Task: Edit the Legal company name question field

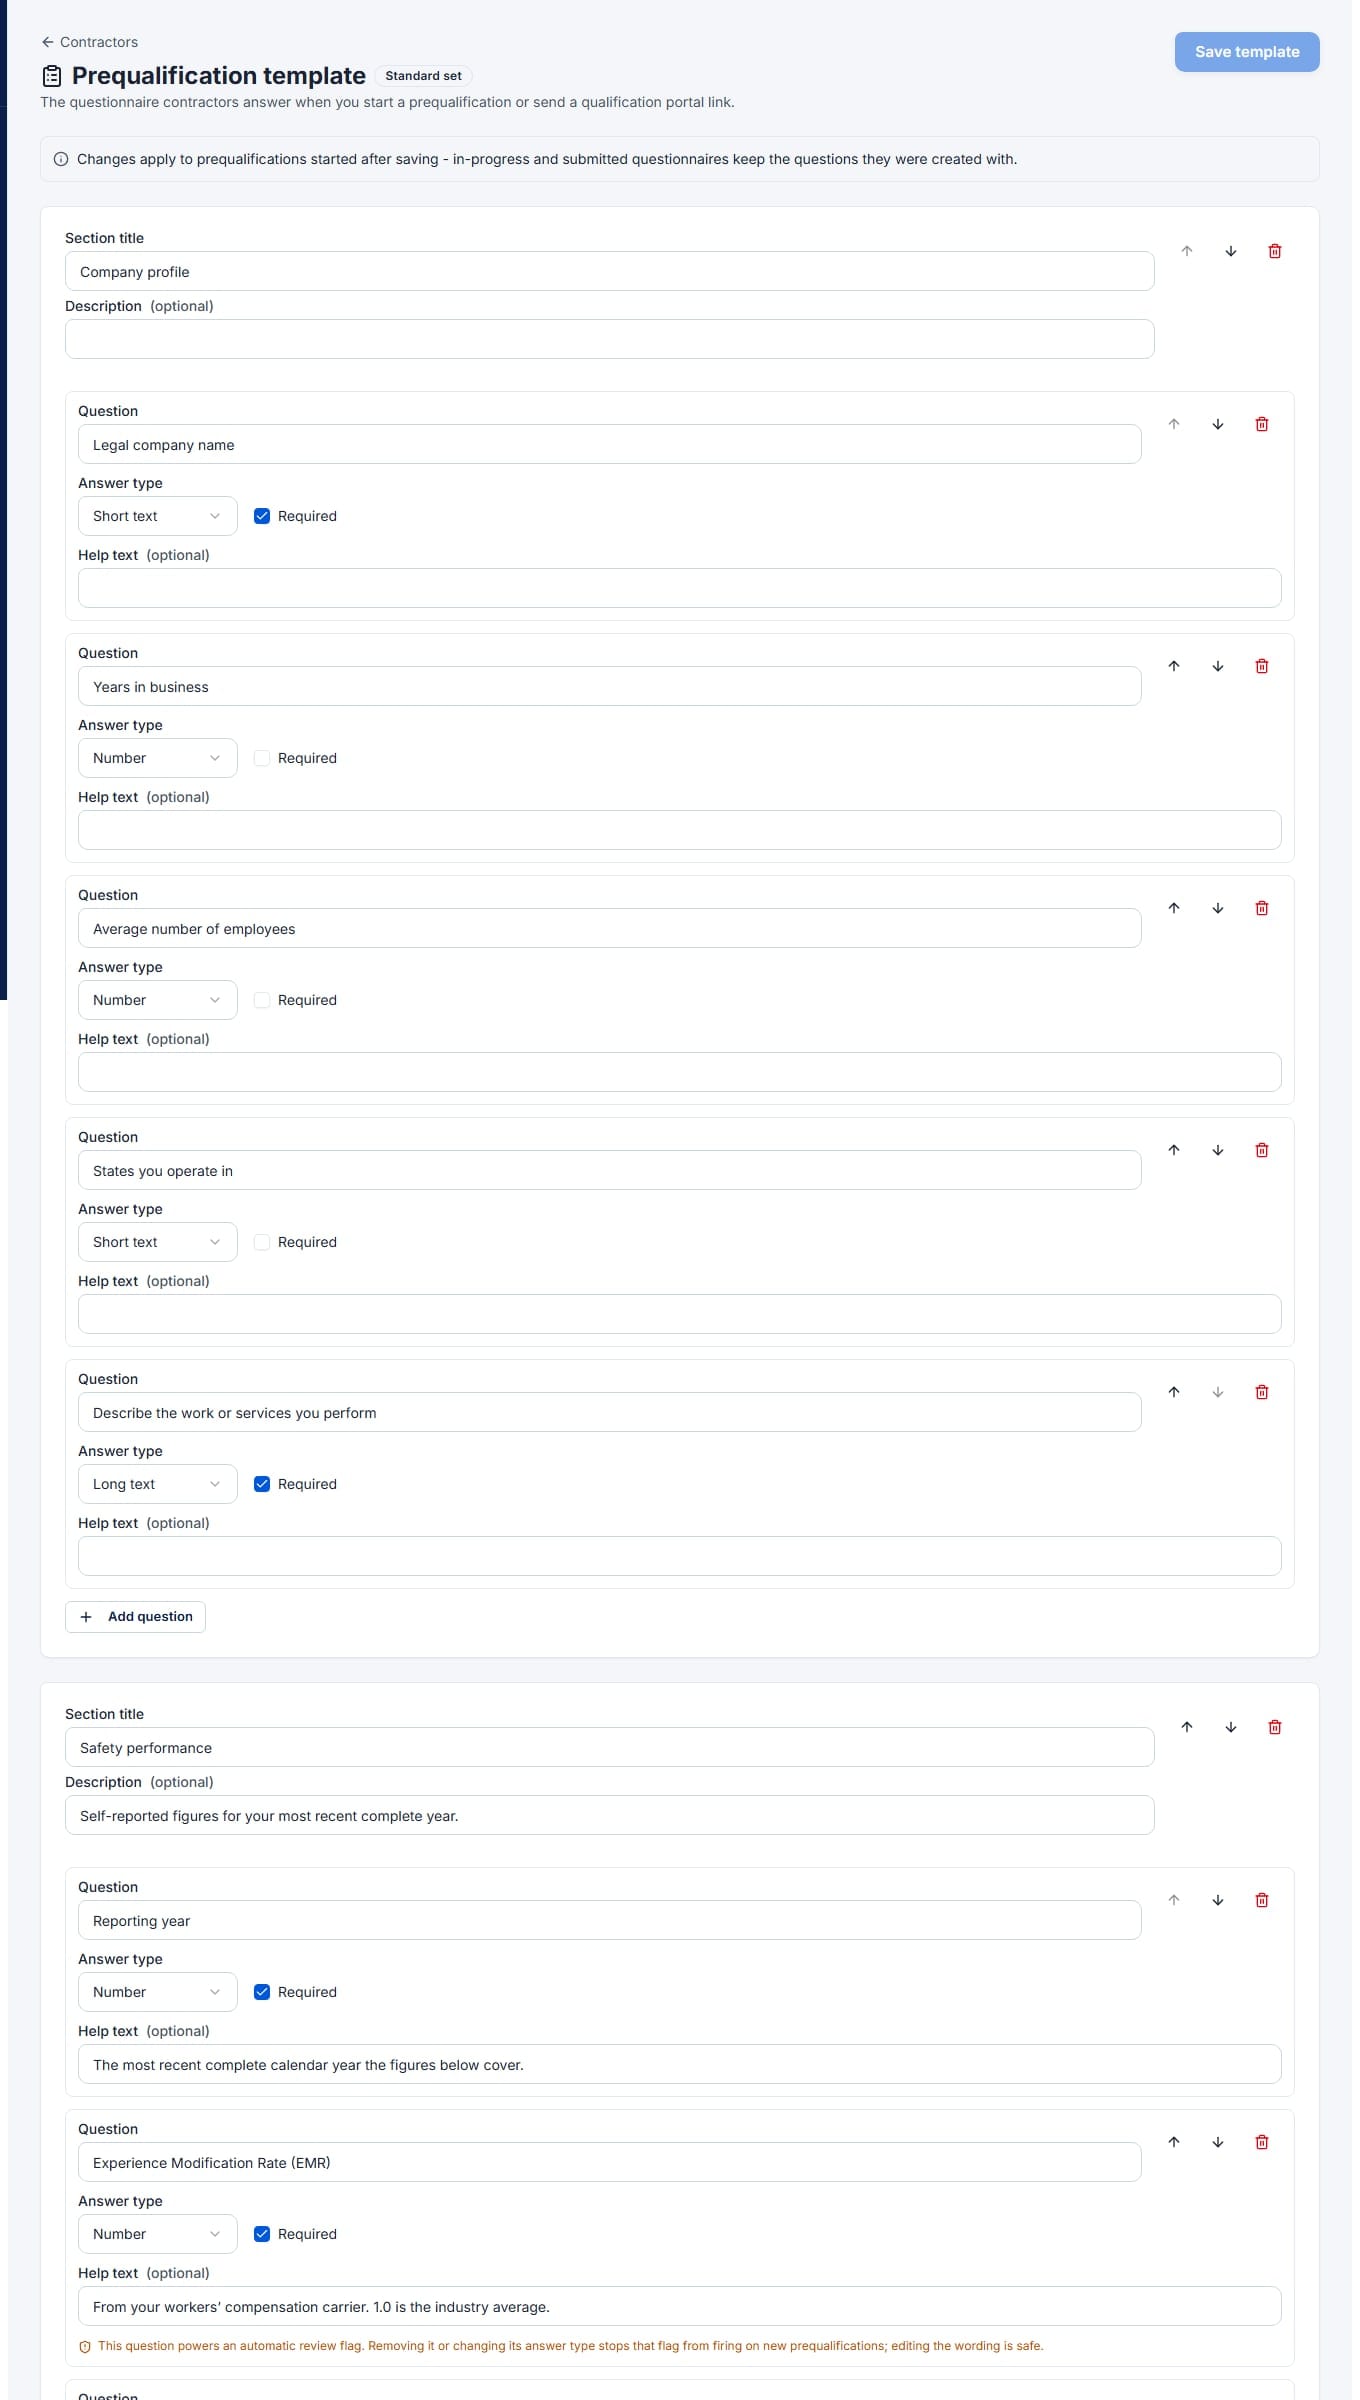Action: click(x=610, y=445)
